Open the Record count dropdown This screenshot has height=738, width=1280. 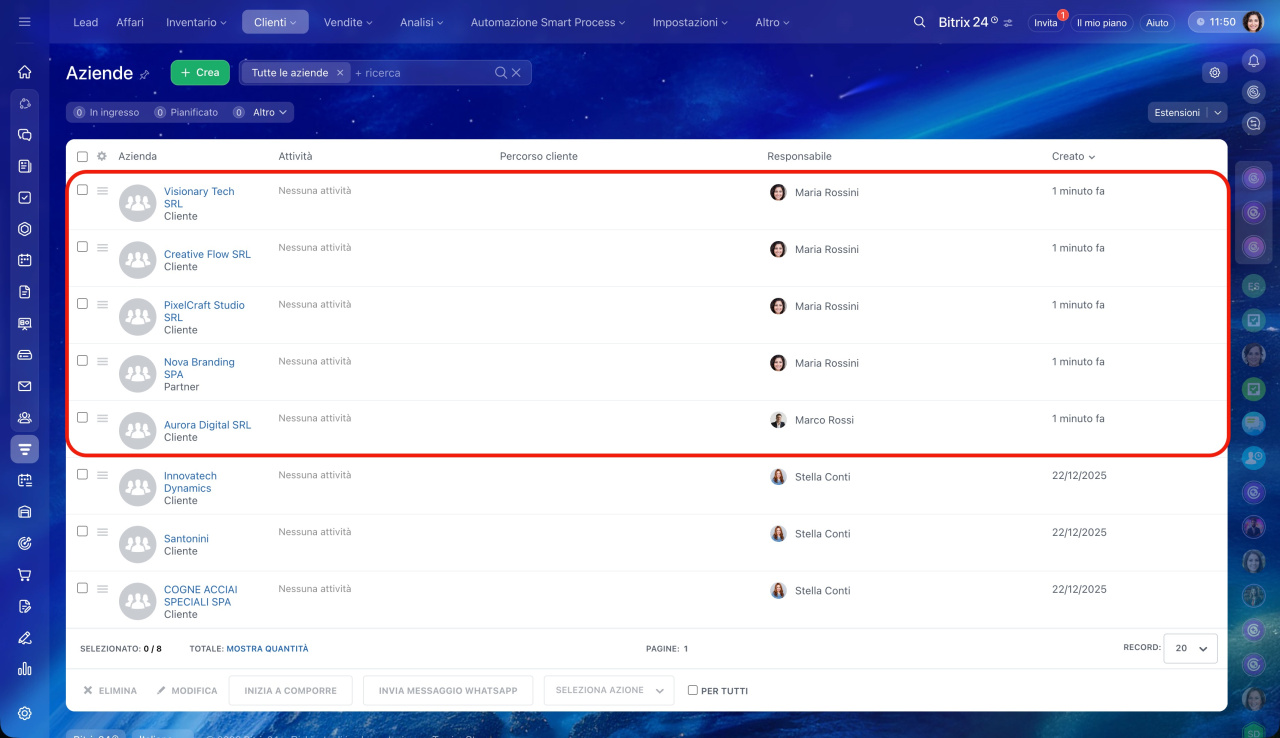pos(1191,648)
